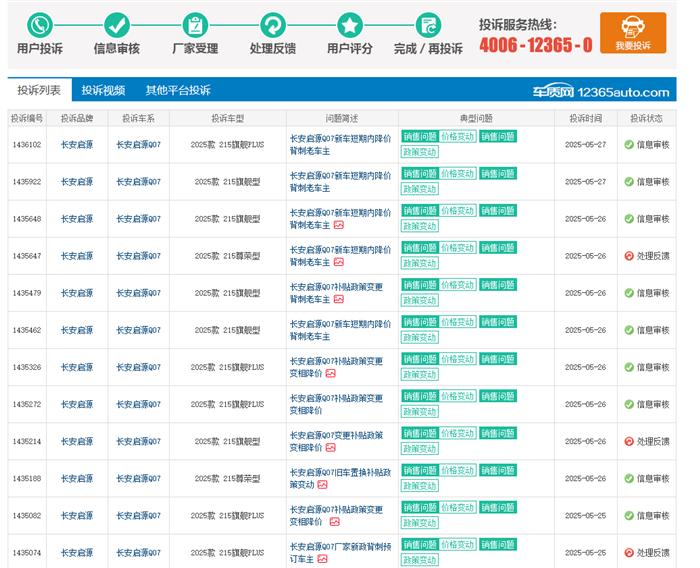Screen dimensions: 700x568
Task: Click the 车质网 12365auto.com logo
Action: [600, 92]
